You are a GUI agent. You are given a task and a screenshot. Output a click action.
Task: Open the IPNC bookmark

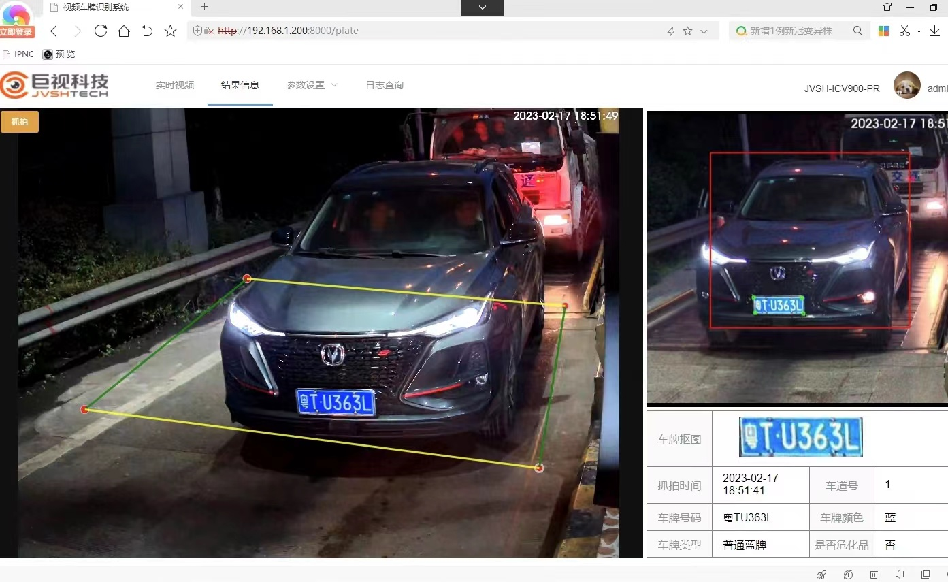pos(19,54)
